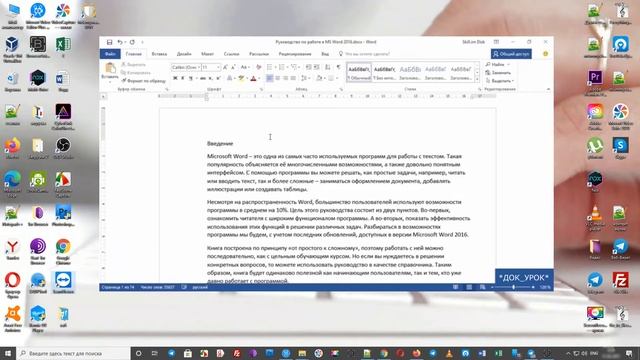Switch to Рецензирование ribbon tab
Image resolution: width=640 pixels, height=360 pixels.
pos(295,54)
